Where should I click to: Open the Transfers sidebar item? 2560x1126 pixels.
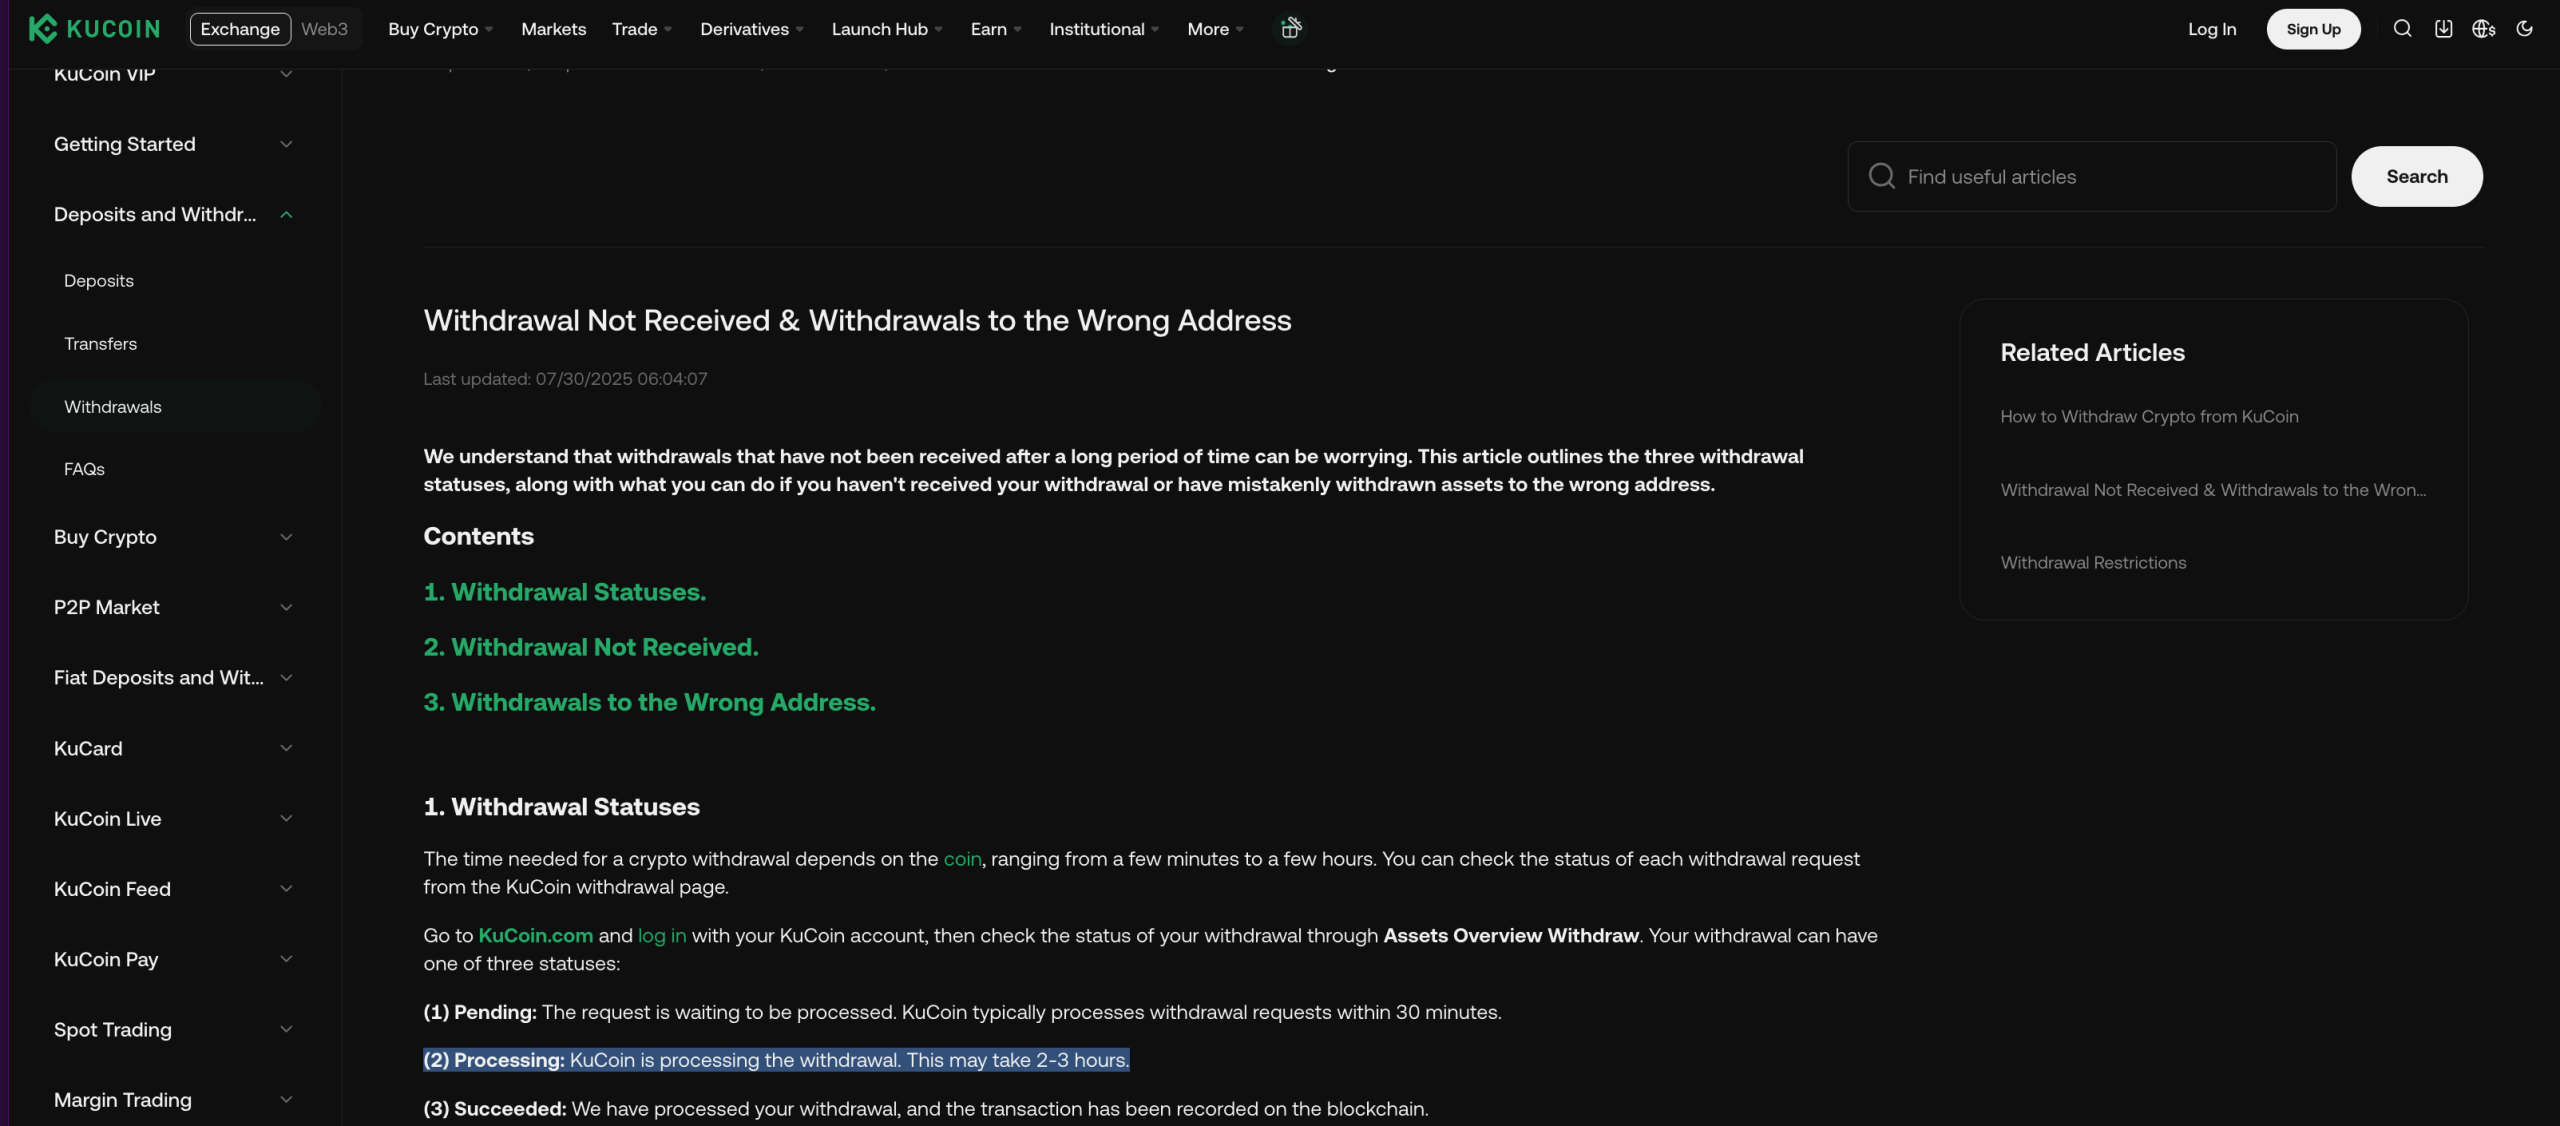pos(101,344)
